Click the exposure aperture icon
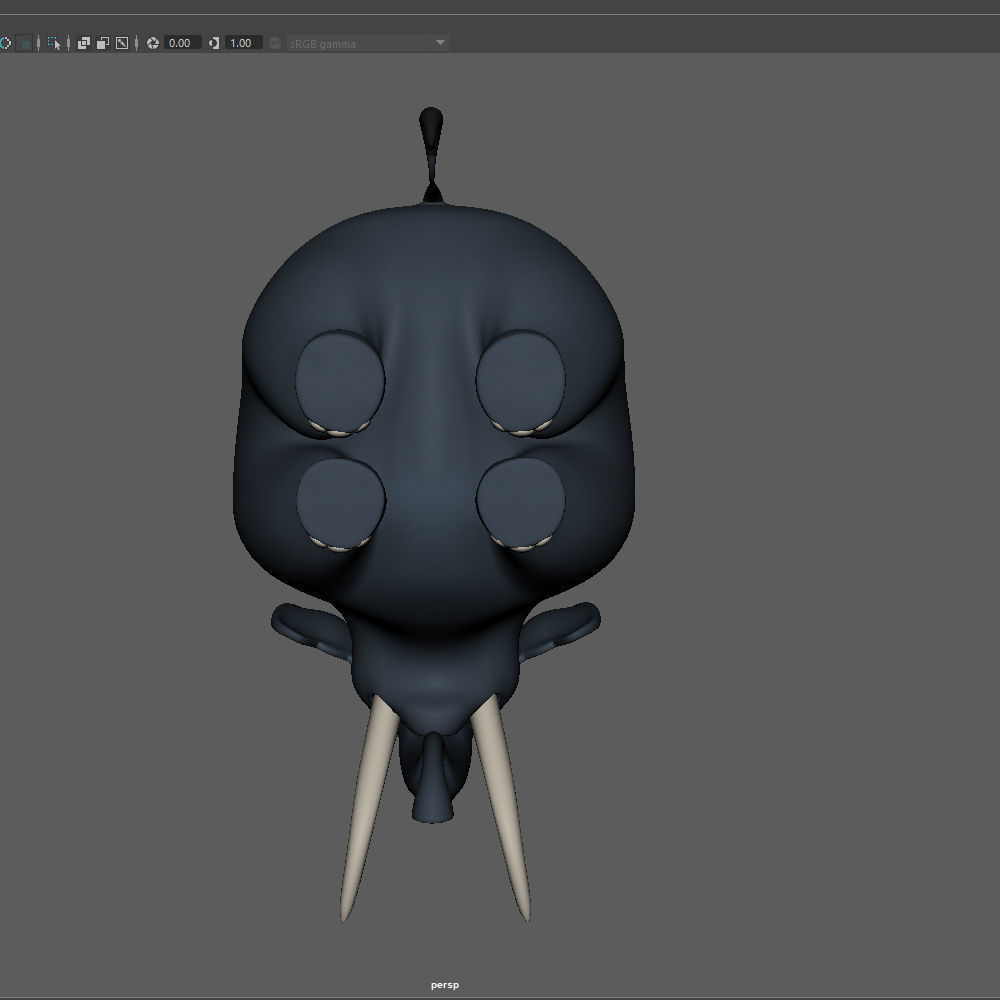This screenshot has height=1000, width=1000. (x=153, y=43)
